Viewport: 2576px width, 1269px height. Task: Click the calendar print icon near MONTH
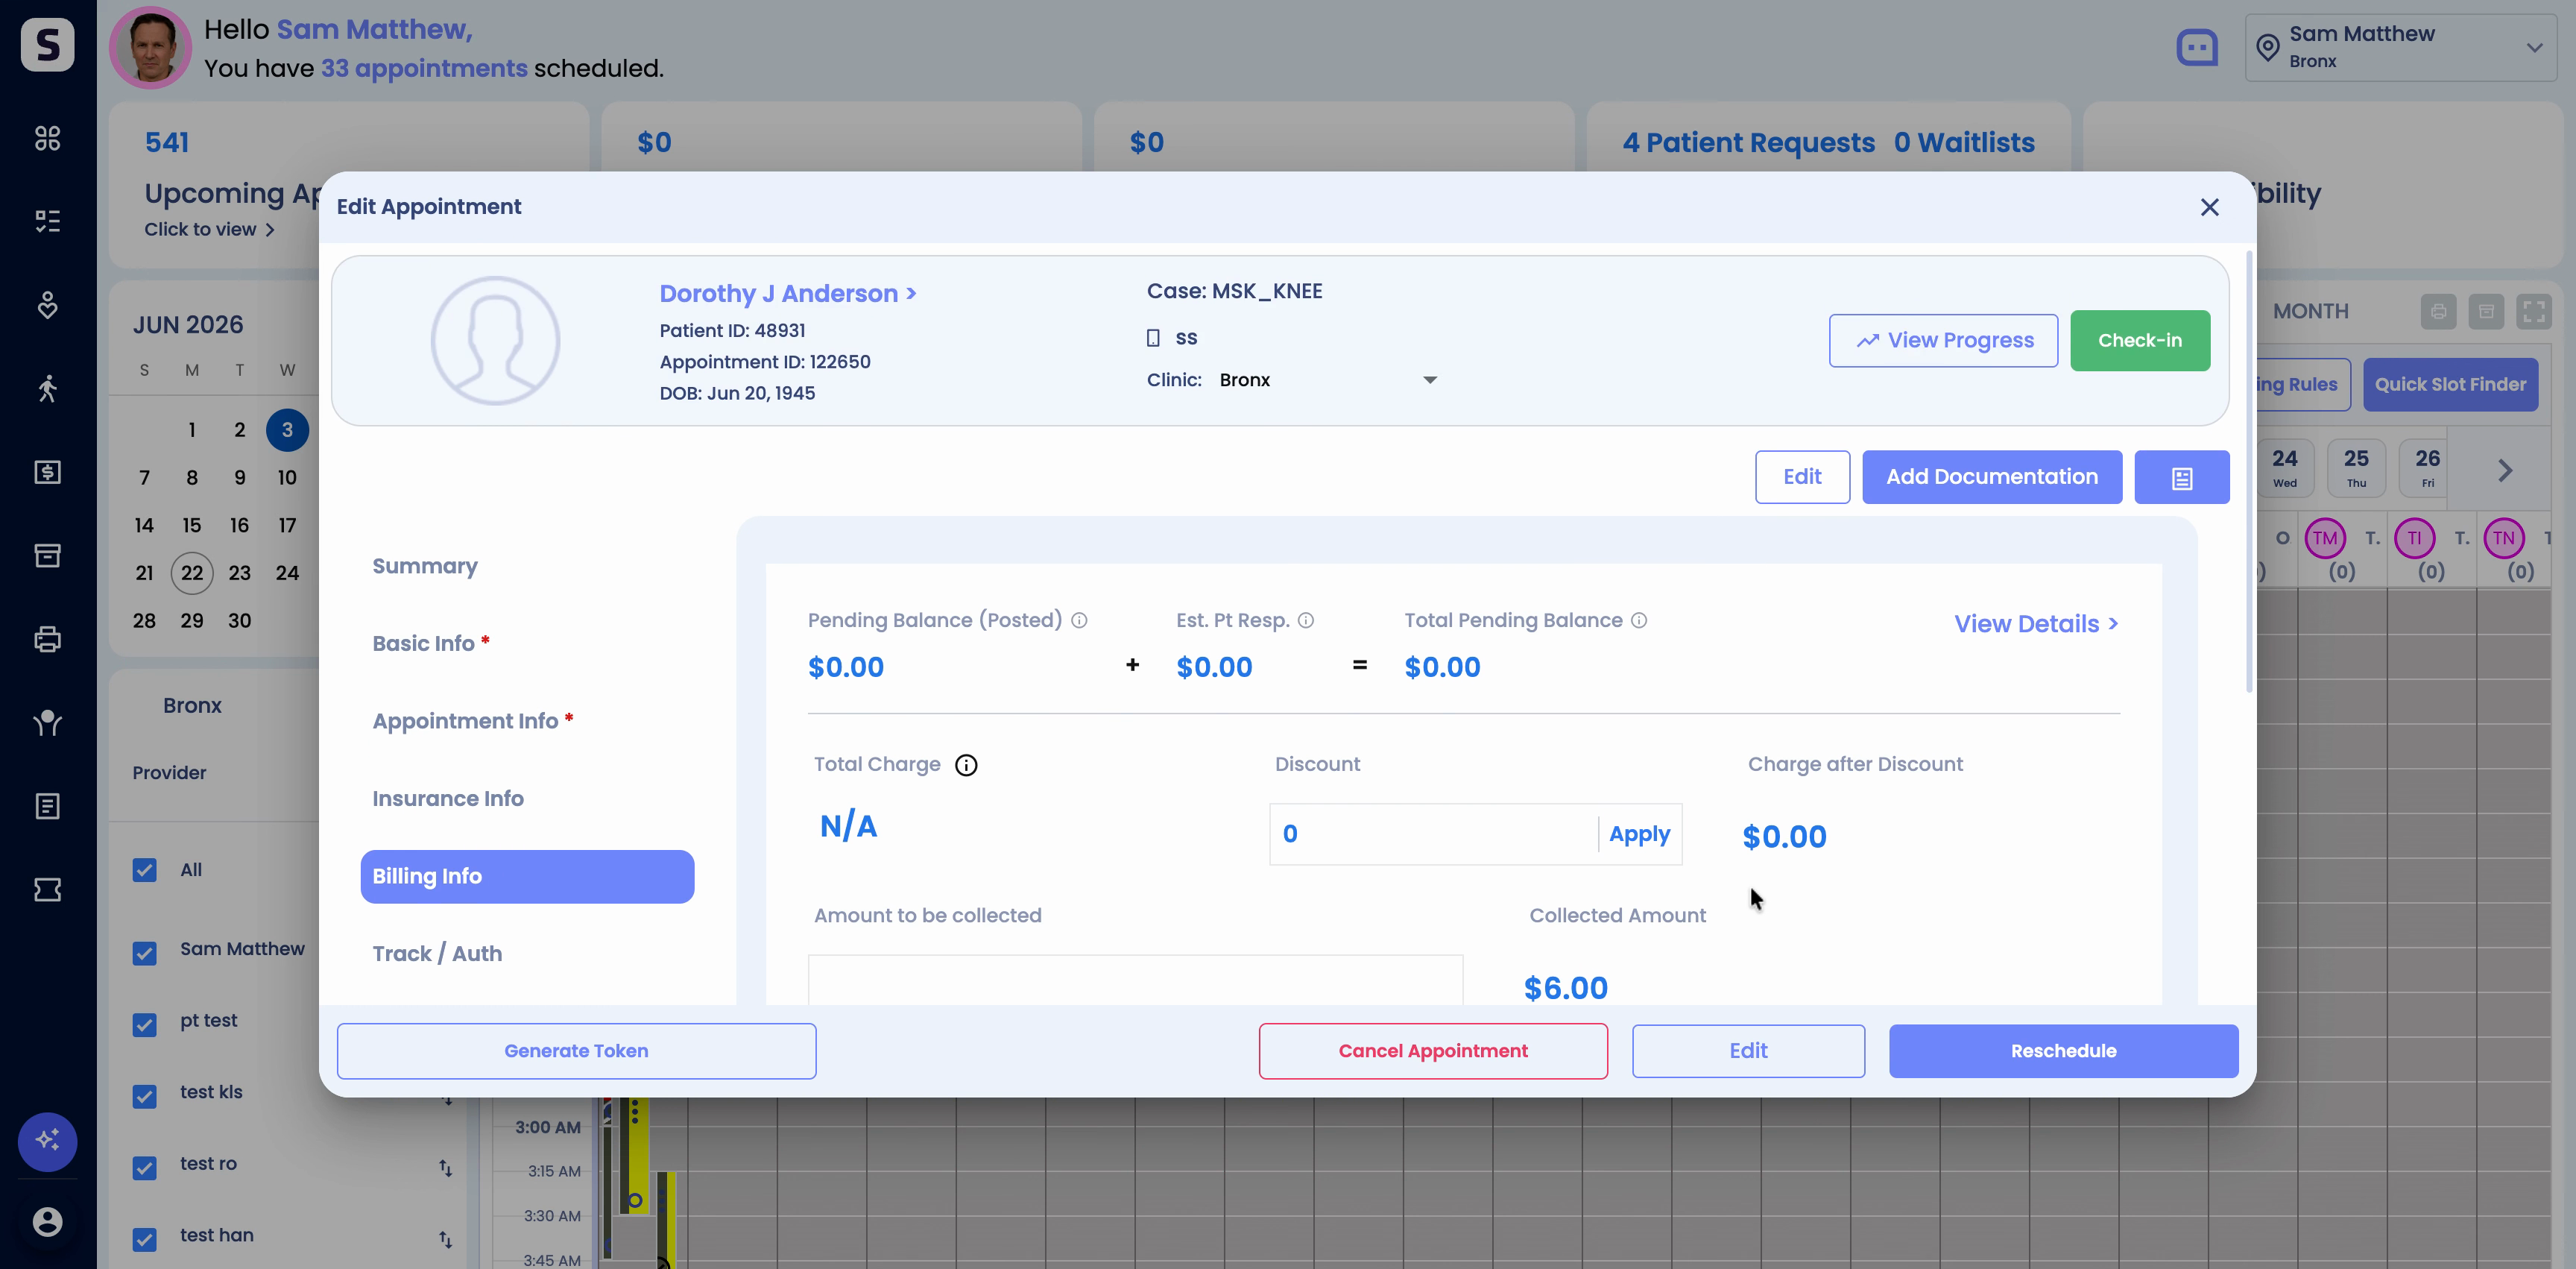pyautogui.click(x=2438, y=311)
